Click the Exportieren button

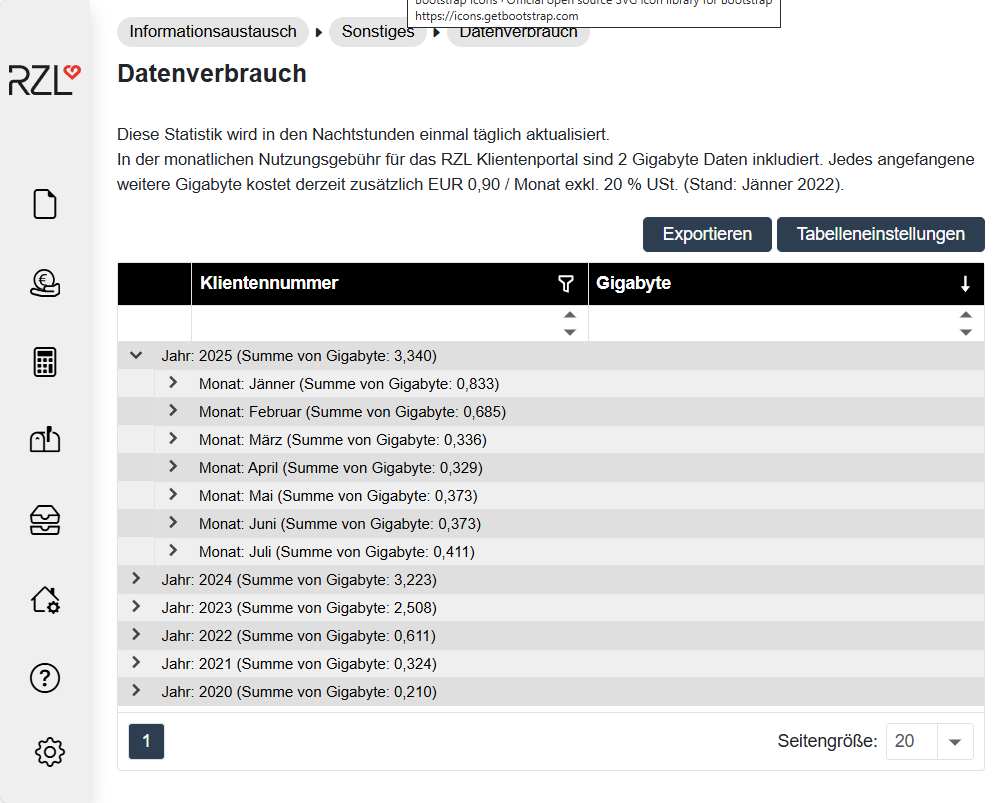[707, 234]
